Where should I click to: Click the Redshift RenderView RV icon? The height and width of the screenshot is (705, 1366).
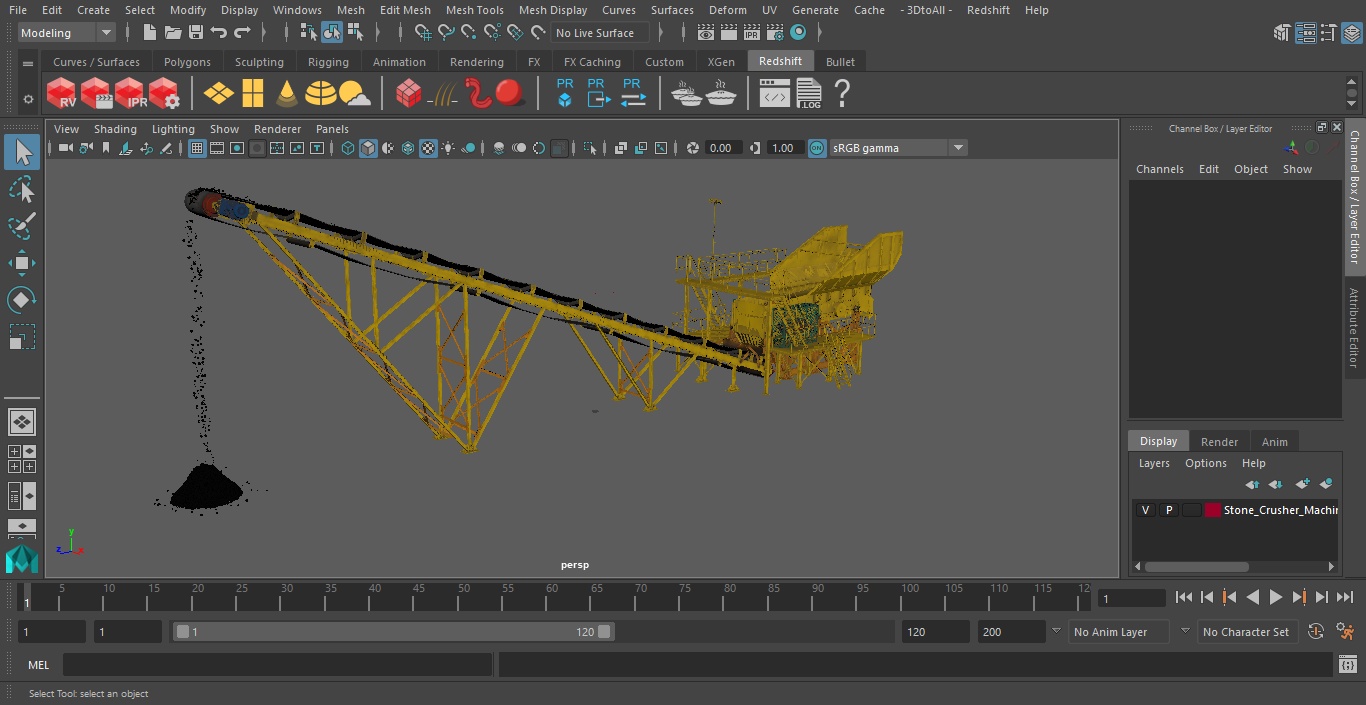[62, 94]
